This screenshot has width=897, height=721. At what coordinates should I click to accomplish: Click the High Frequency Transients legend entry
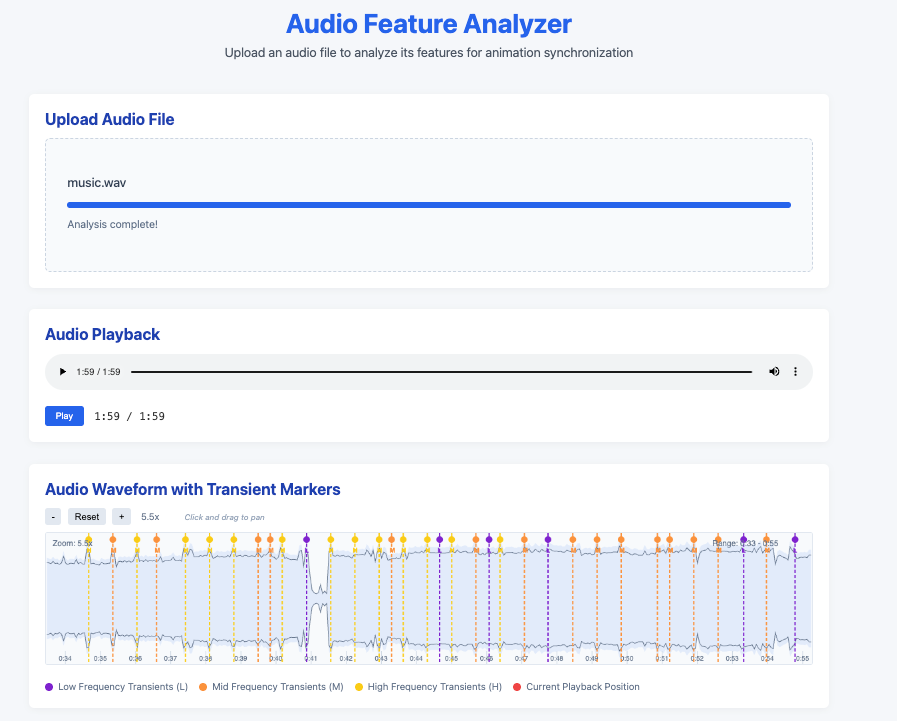point(428,687)
